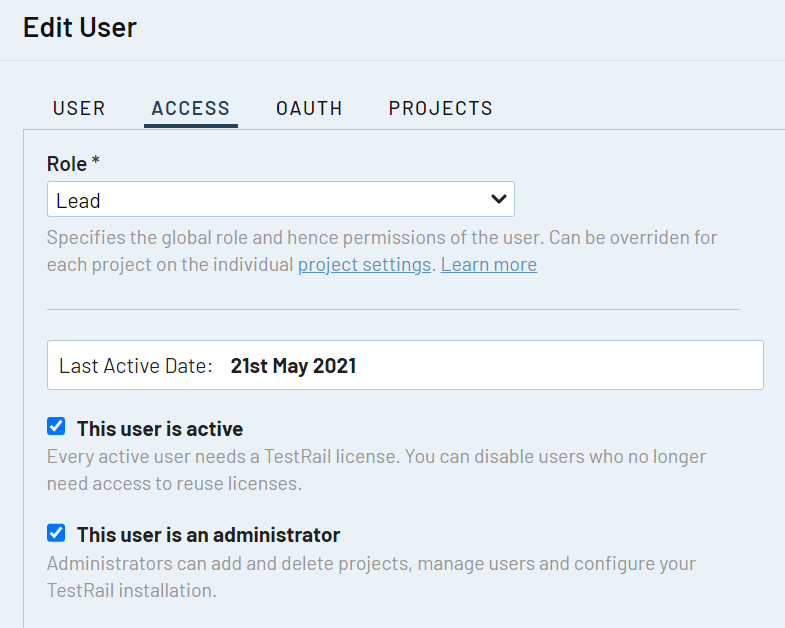Screen dimensions: 785x628
Task: Click the Edit User page heading
Action: [80, 27]
